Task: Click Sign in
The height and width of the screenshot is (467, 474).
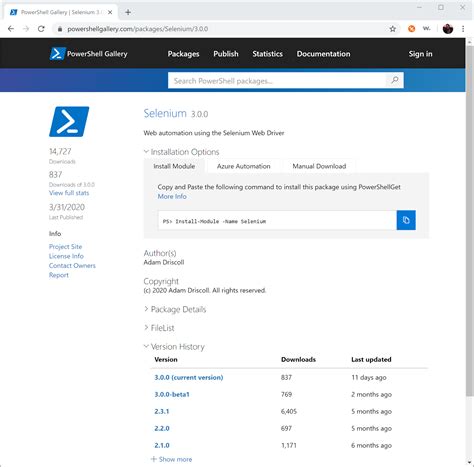Action: [x=420, y=54]
